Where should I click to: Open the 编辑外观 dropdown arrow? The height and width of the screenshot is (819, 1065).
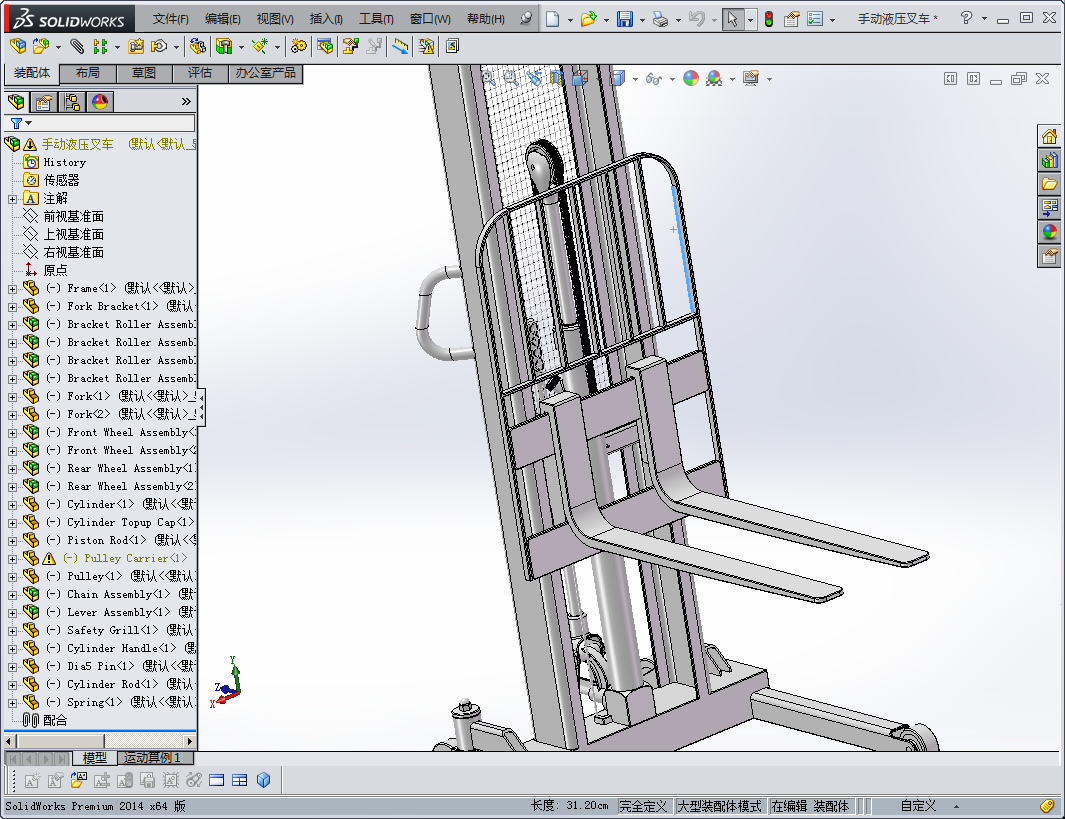click(732, 77)
